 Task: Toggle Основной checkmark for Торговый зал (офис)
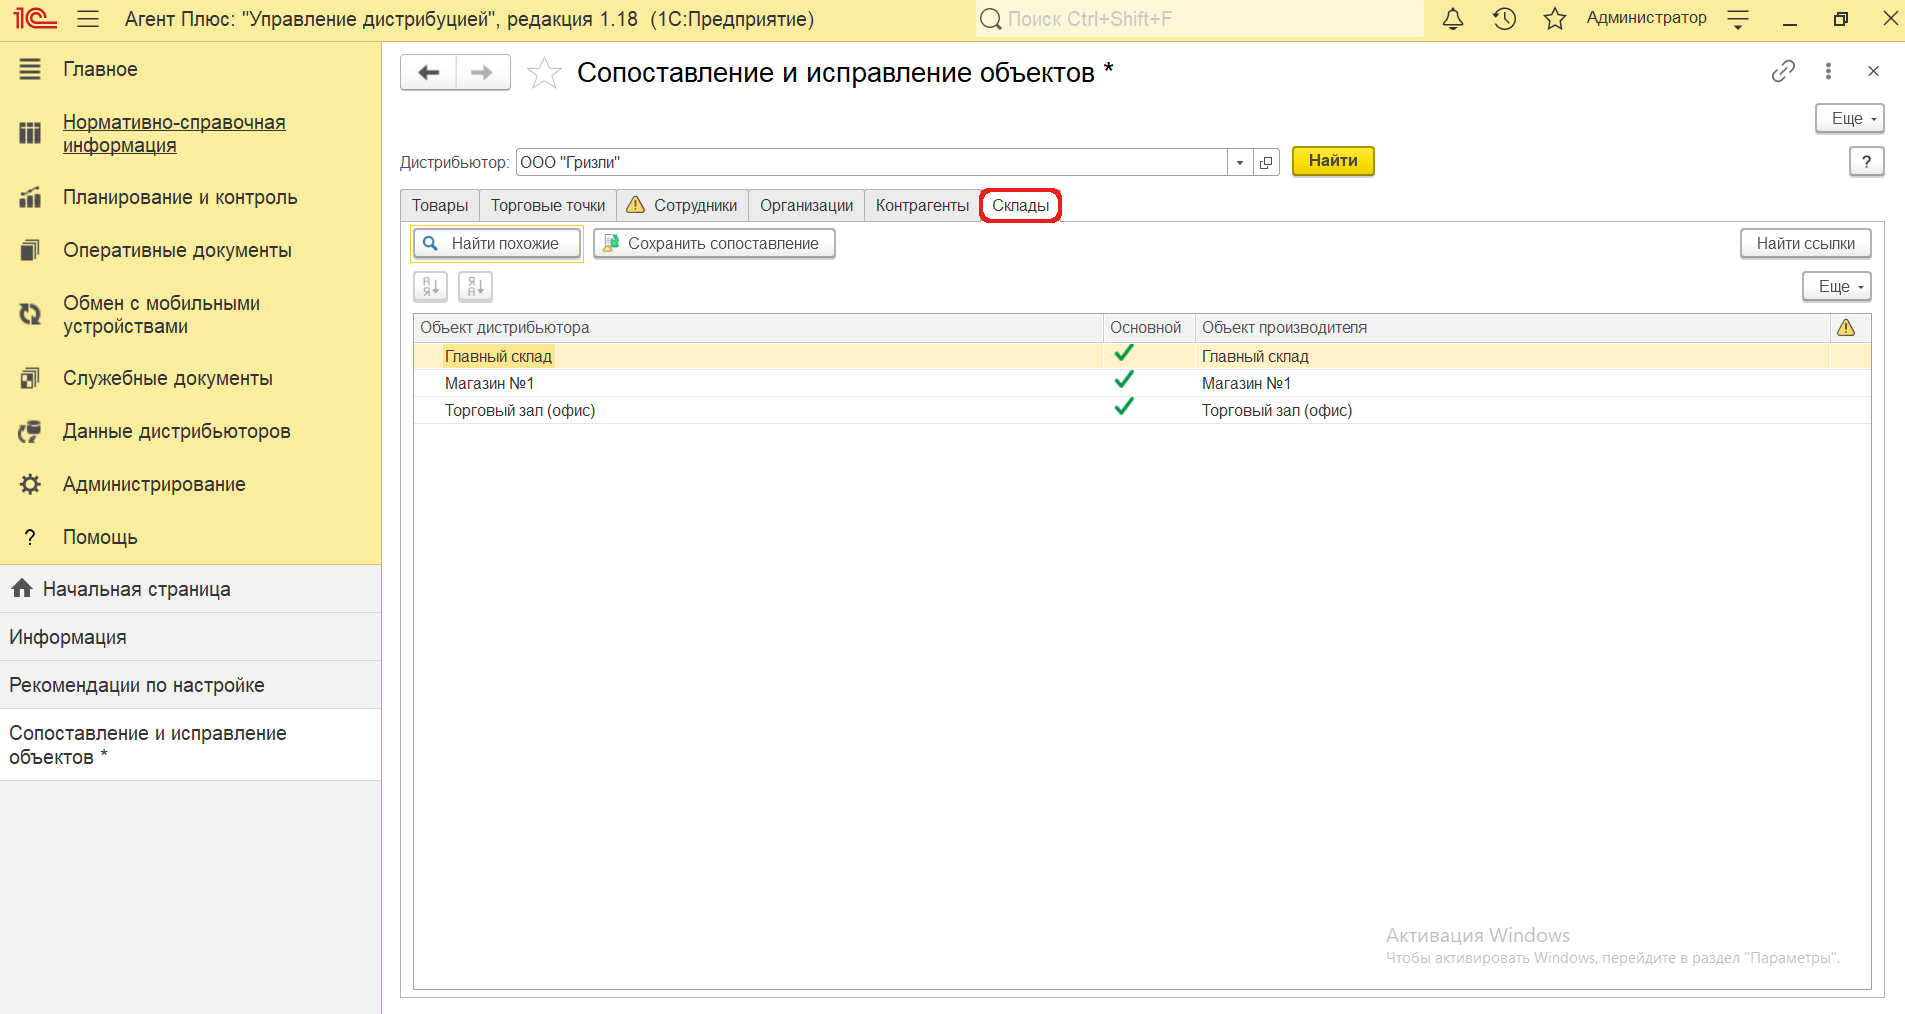tap(1124, 407)
